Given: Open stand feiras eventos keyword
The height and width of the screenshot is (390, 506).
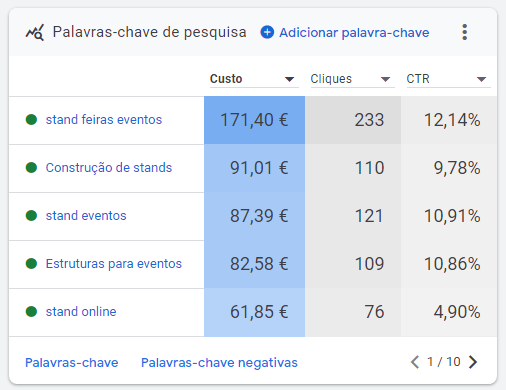Looking at the screenshot, I should pyautogui.click(x=104, y=119).
